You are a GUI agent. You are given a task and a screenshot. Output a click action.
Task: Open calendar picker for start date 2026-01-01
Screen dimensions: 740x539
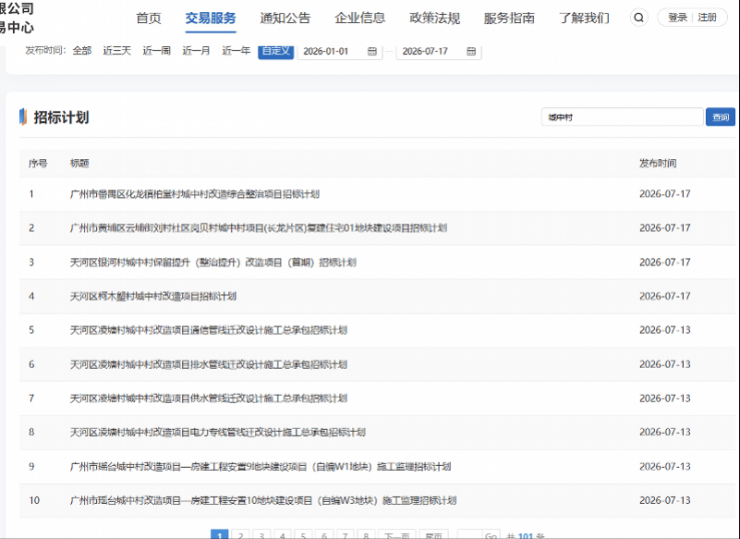(372, 51)
